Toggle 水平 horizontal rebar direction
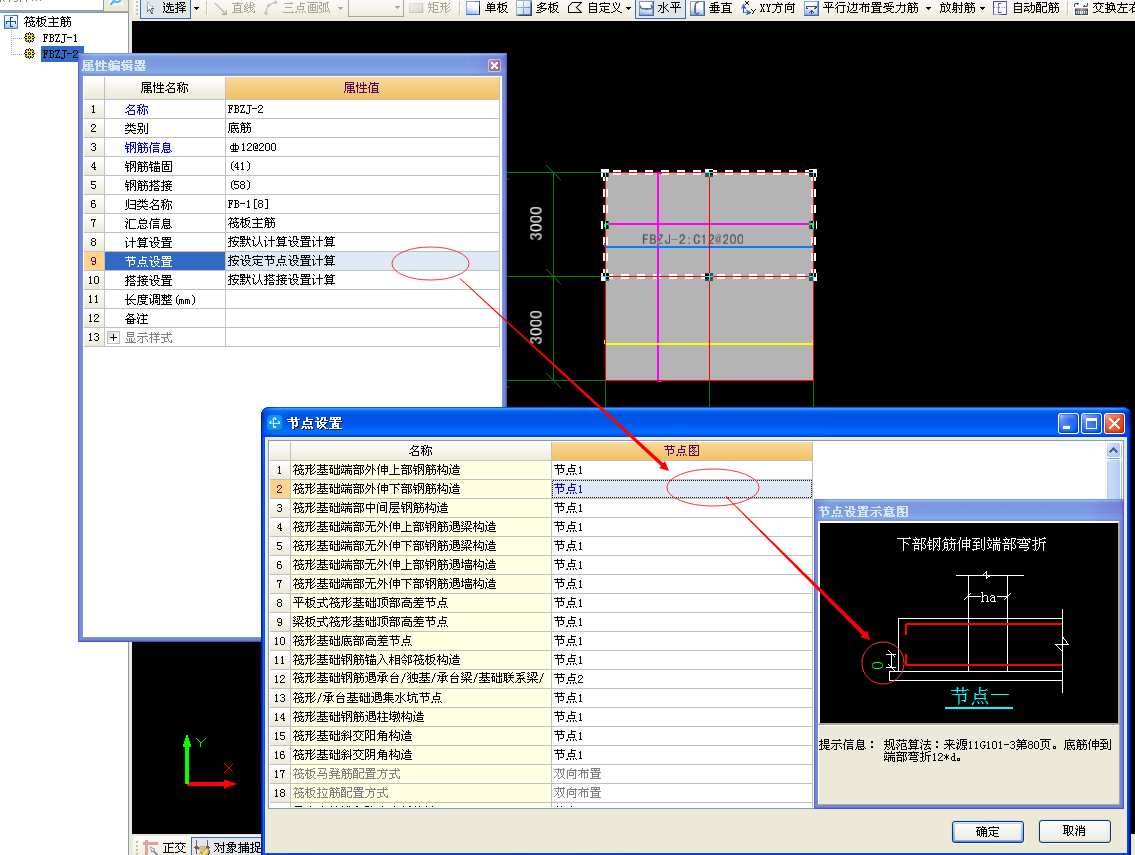 tap(660, 8)
